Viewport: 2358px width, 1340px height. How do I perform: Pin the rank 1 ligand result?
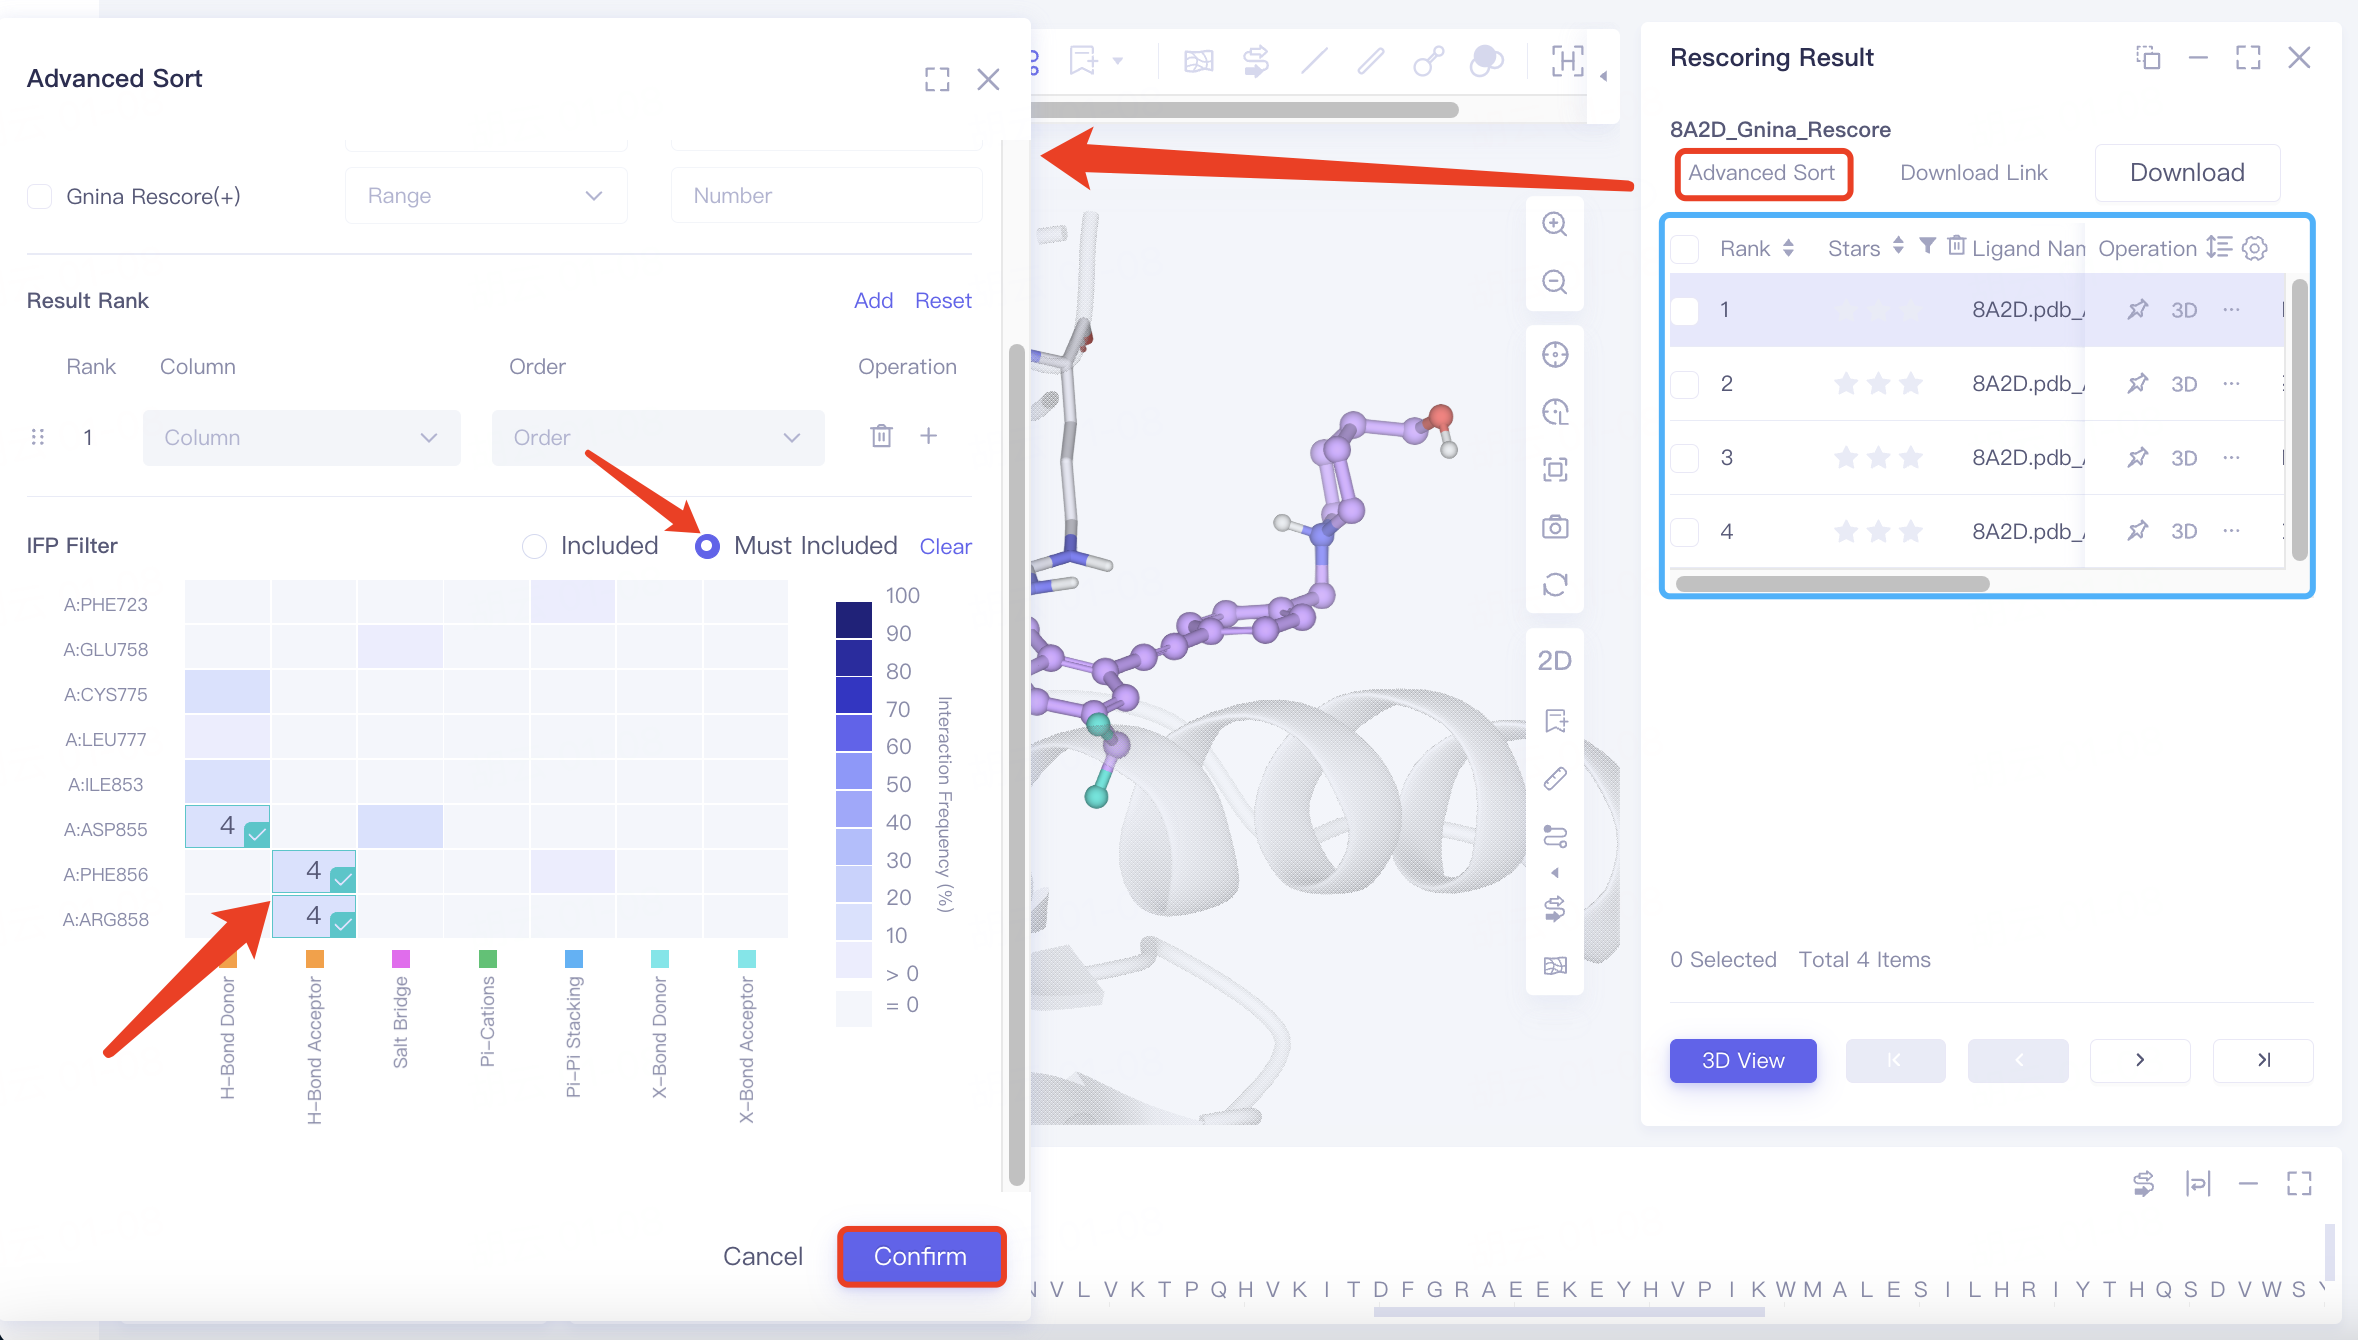(2137, 310)
